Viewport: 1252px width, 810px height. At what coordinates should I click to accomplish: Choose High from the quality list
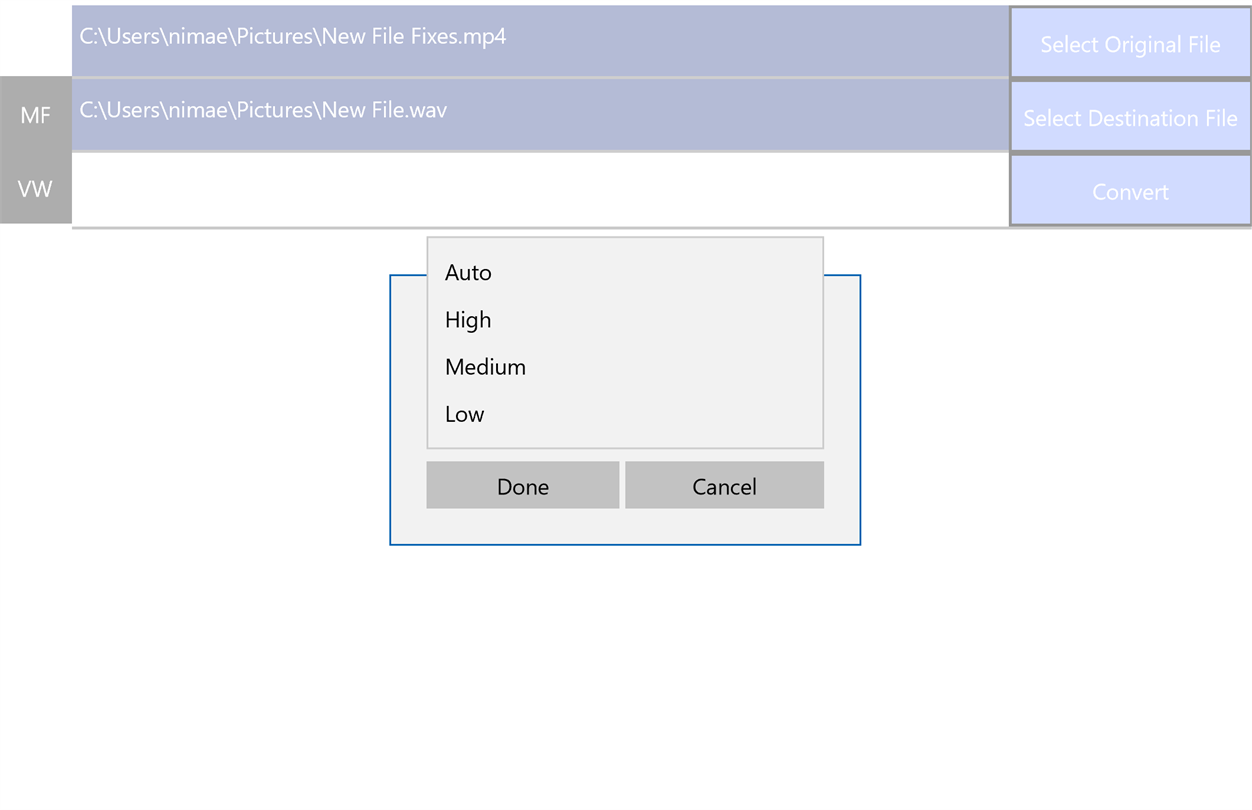coord(468,320)
